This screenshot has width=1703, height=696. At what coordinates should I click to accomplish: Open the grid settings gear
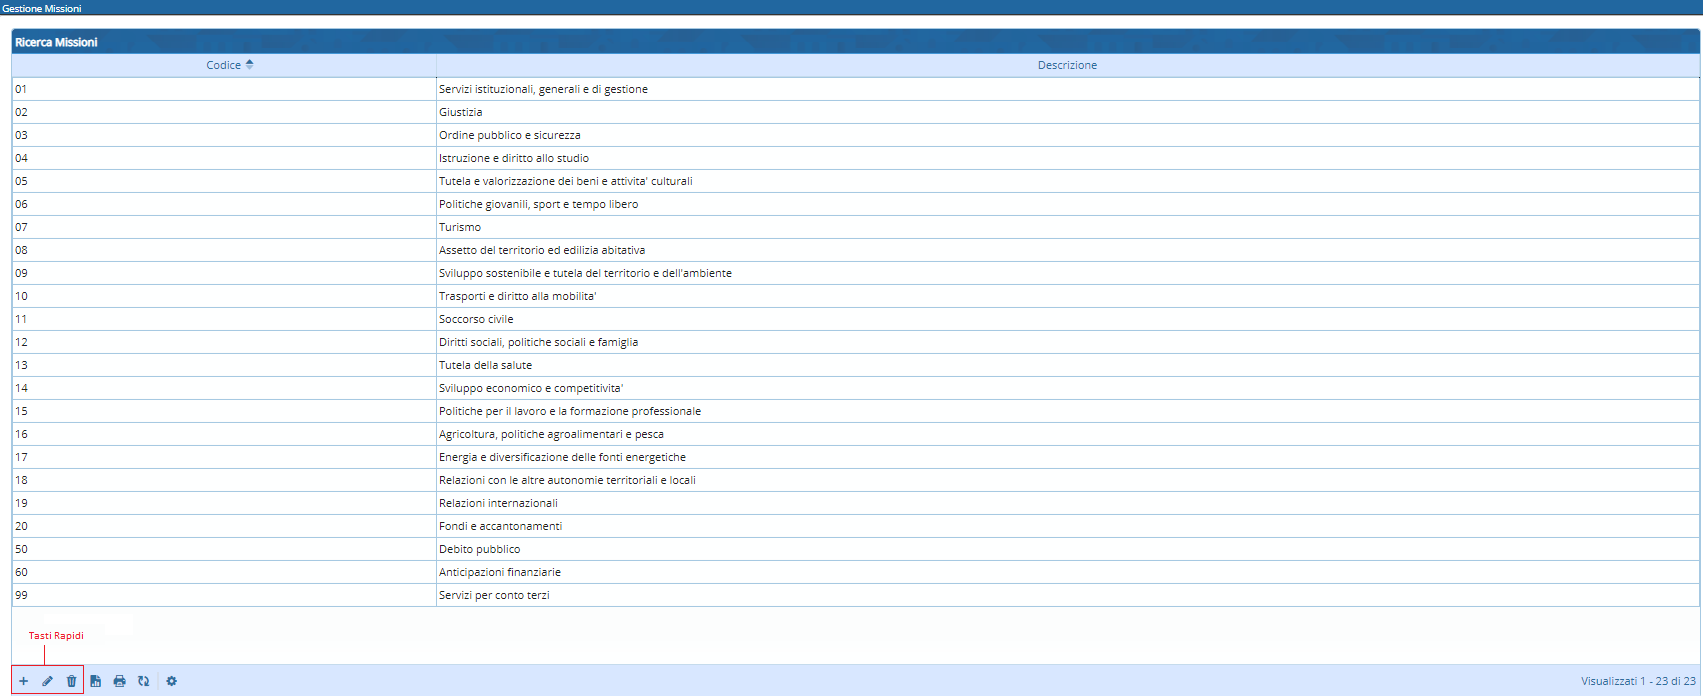click(x=171, y=681)
